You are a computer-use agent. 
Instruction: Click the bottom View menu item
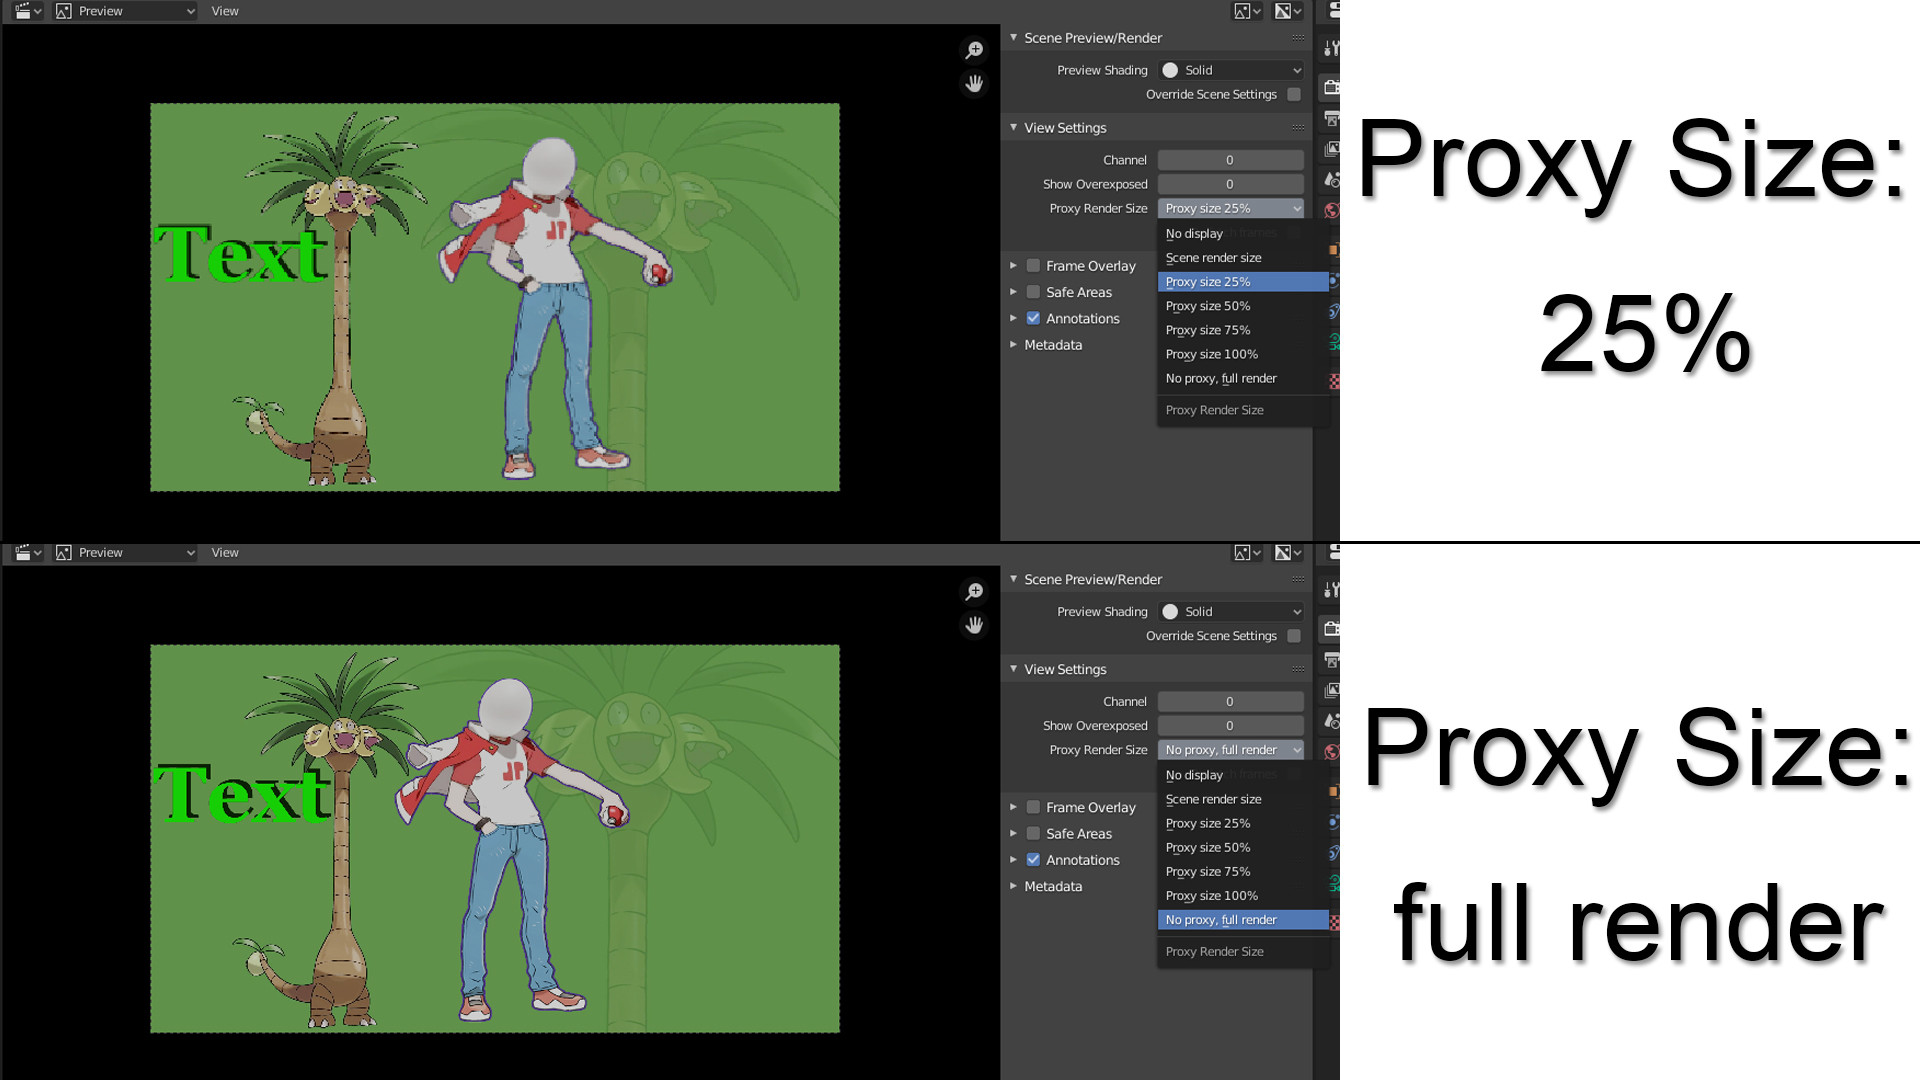click(224, 553)
